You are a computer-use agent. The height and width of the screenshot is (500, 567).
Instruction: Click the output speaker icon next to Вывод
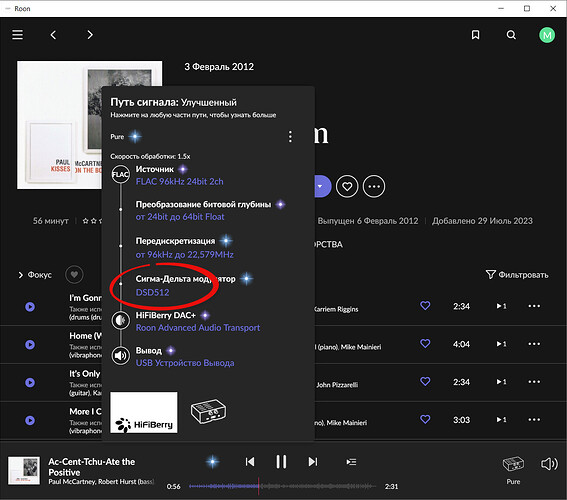[120, 356]
